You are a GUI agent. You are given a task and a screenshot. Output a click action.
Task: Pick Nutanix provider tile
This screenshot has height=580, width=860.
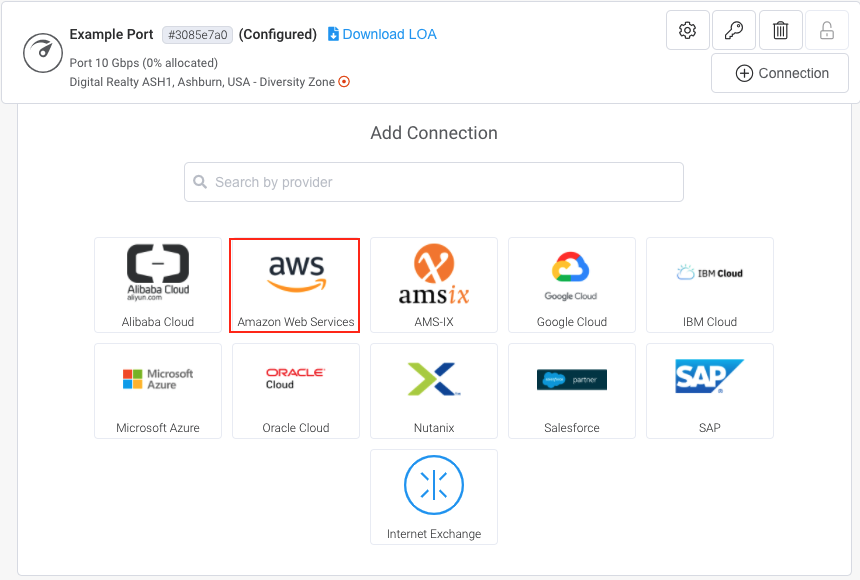coord(434,391)
